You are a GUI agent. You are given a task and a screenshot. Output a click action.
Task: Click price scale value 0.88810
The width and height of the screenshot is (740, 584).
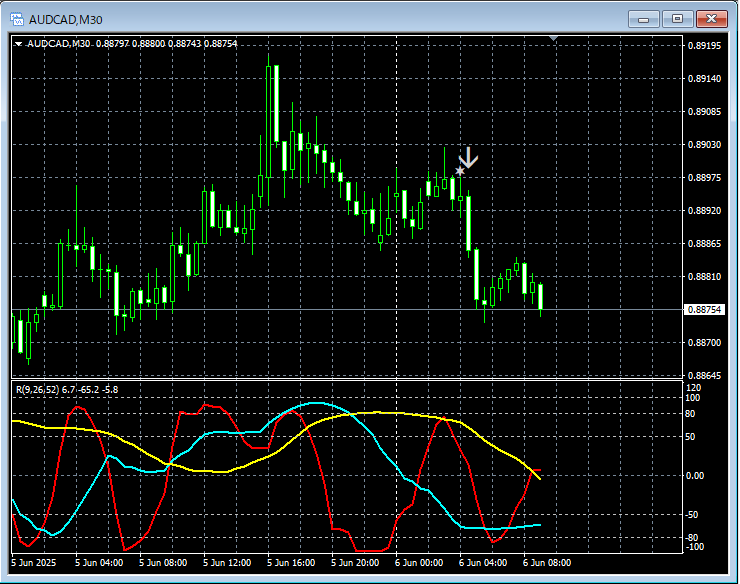click(705, 277)
